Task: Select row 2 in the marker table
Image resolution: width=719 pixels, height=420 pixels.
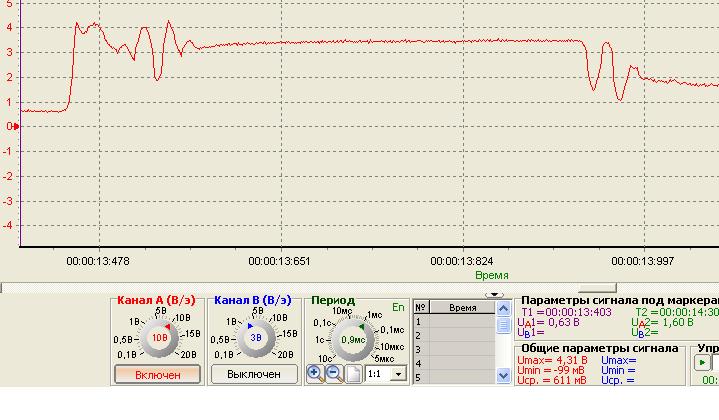Action: [454, 336]
